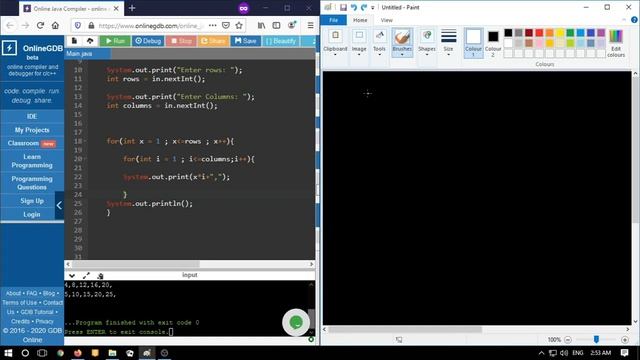Expand Clipboard dropdown in Paint
This screenshot has width=640, height=360.
[335, 55]
